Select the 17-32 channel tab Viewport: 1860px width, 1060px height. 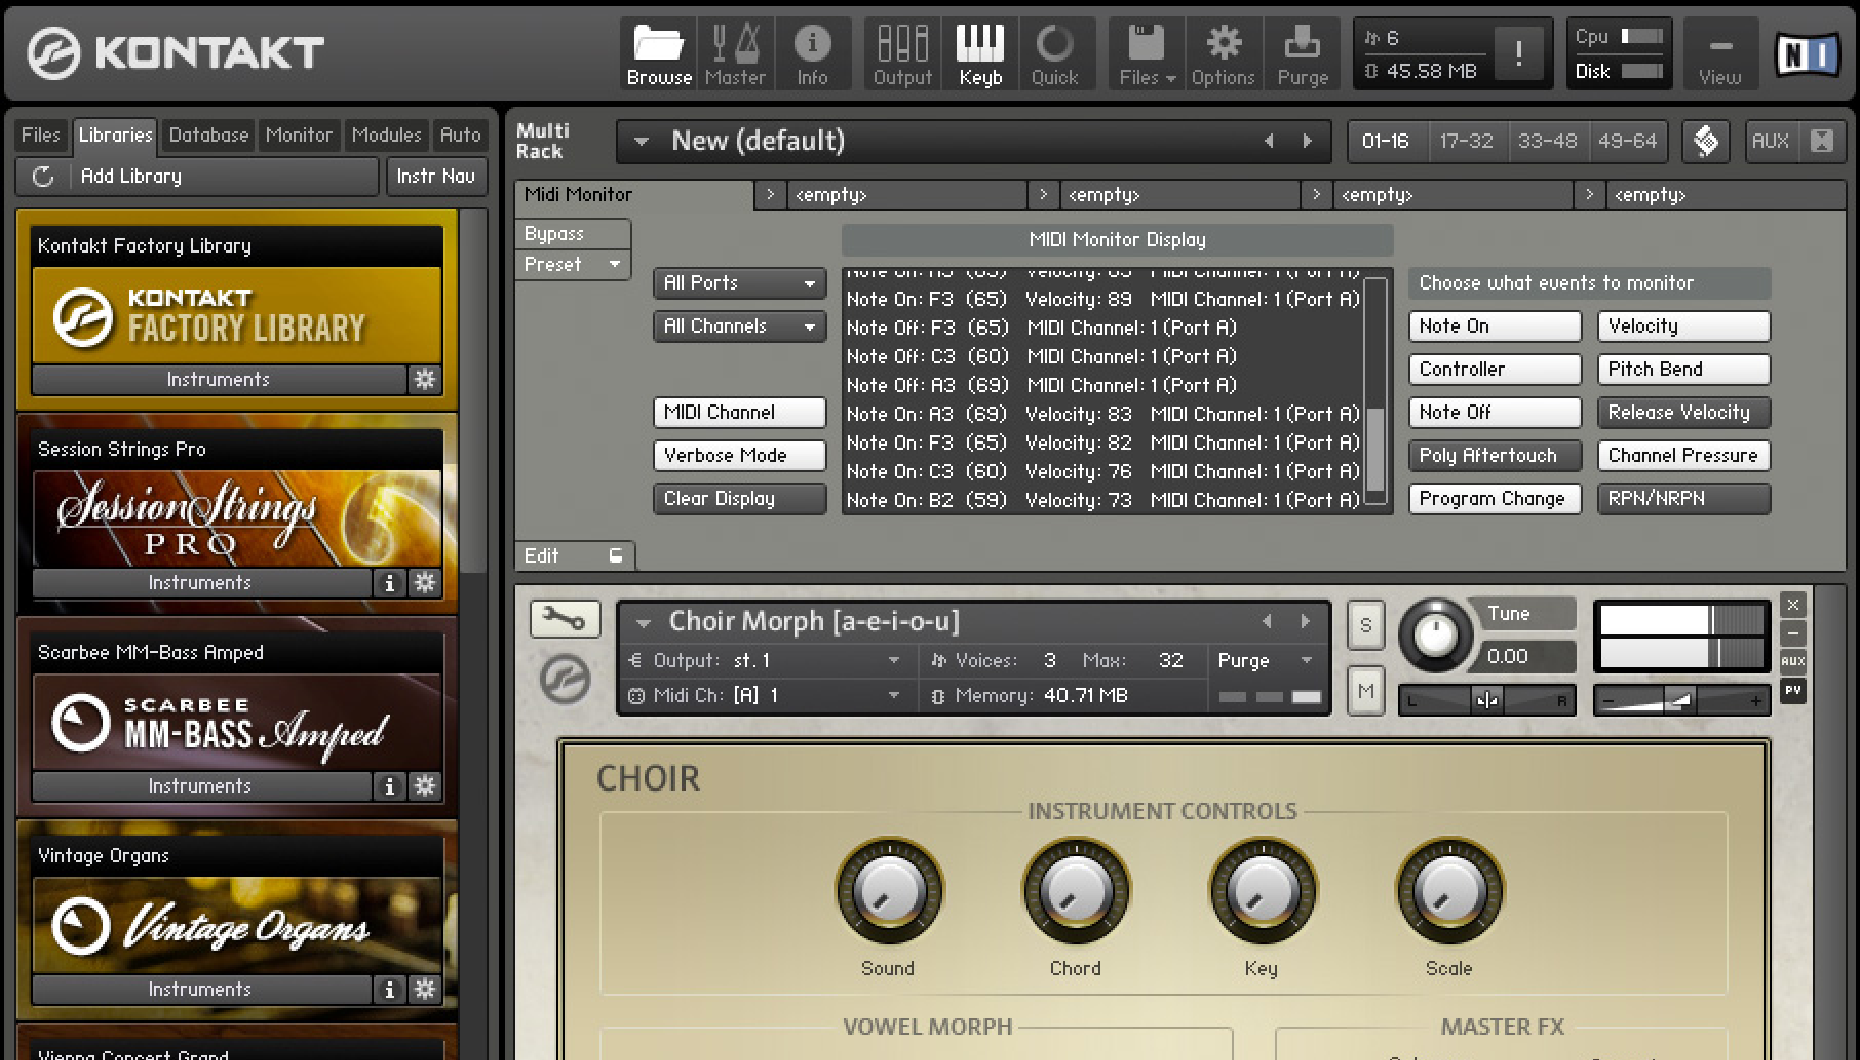point(1467,141)
